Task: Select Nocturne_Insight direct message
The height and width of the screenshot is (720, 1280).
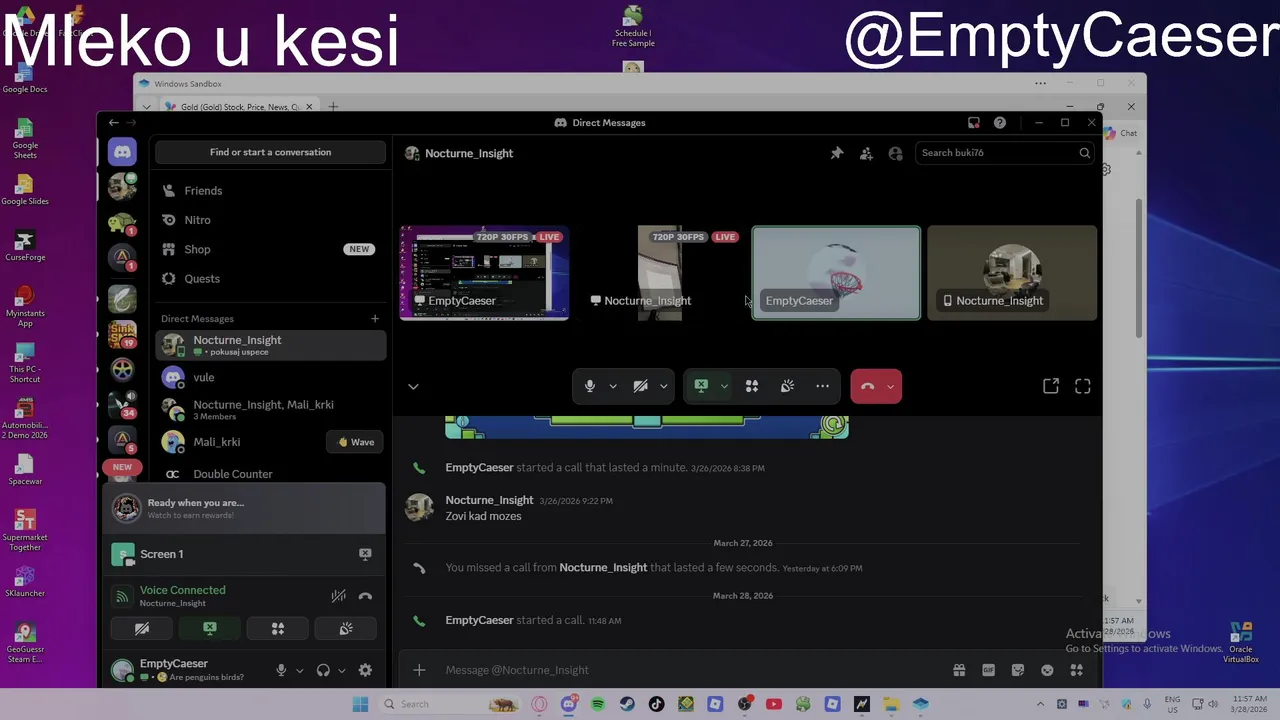Action: [x=270, y=345]
